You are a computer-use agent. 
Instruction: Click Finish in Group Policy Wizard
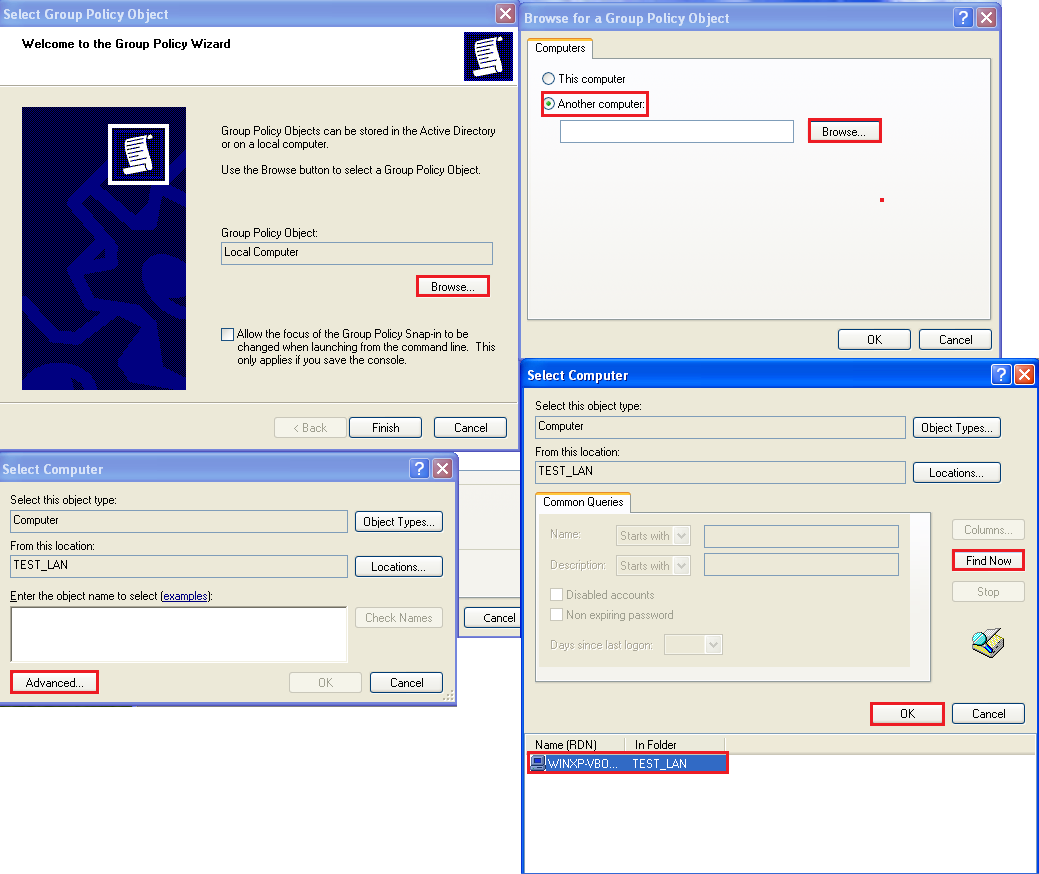(385, 427)
